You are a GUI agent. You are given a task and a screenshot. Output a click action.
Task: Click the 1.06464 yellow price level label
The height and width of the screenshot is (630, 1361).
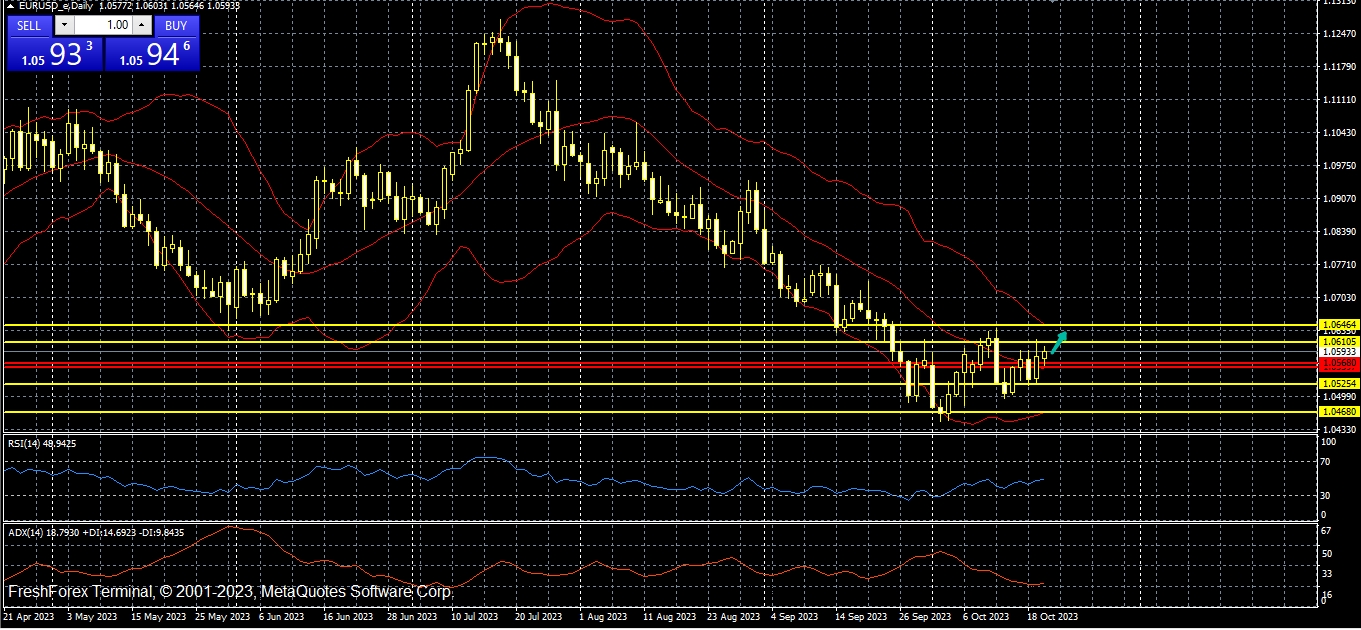(x=1338, y=325)
